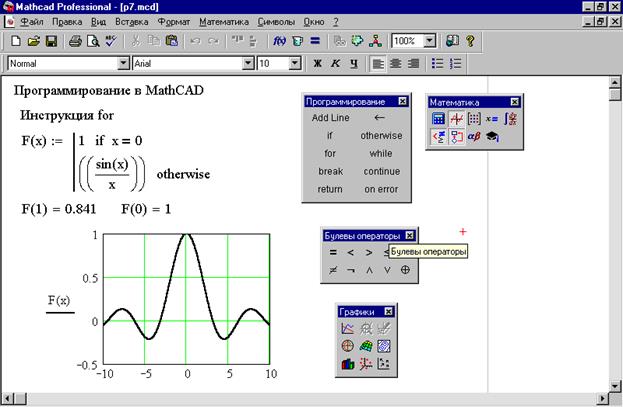This screenshot has height=407, width=623.
Task: Insert not-equal operator from Булевы операторы
Action: 333,270
